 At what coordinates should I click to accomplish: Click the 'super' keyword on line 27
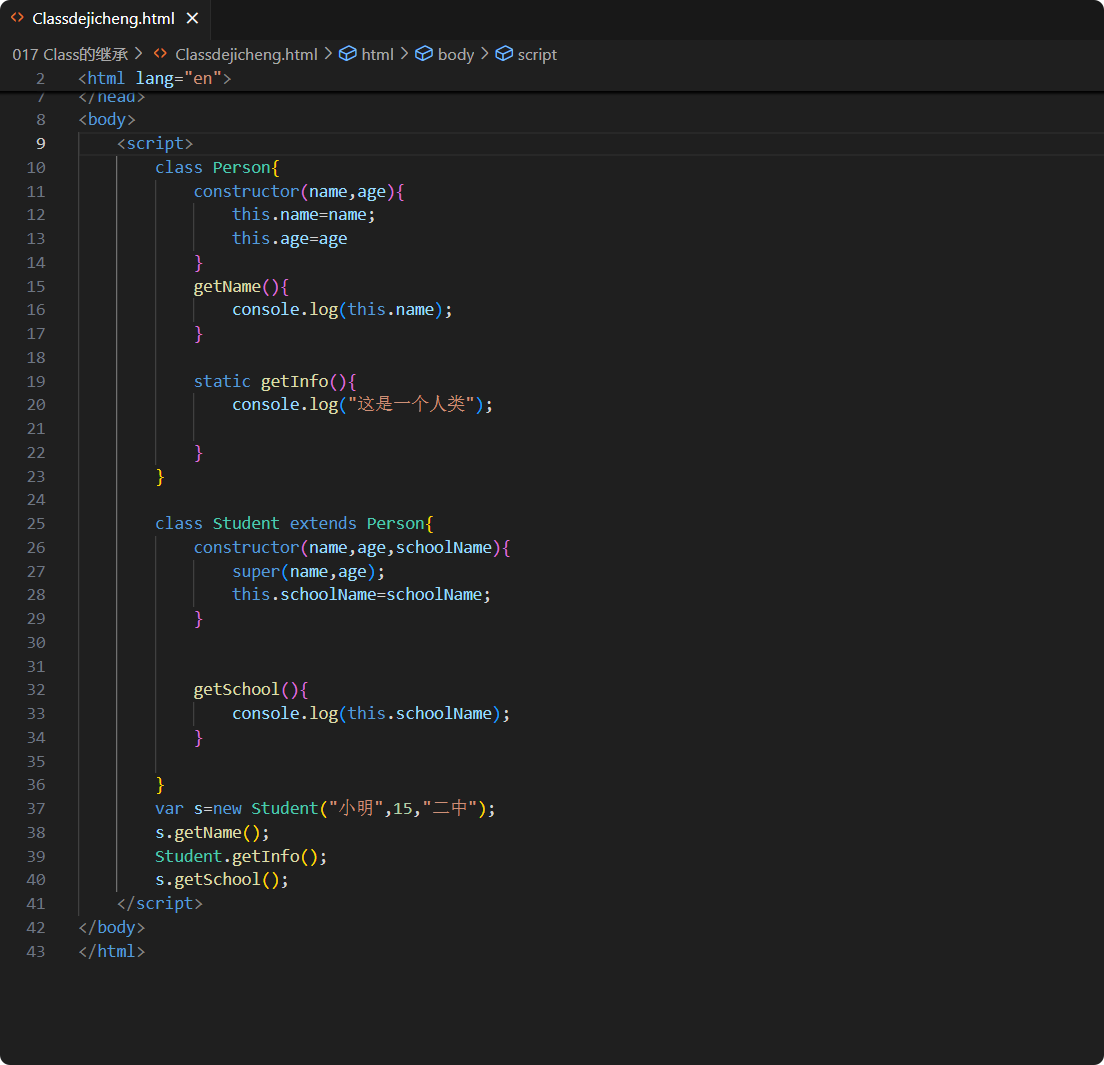256,571
